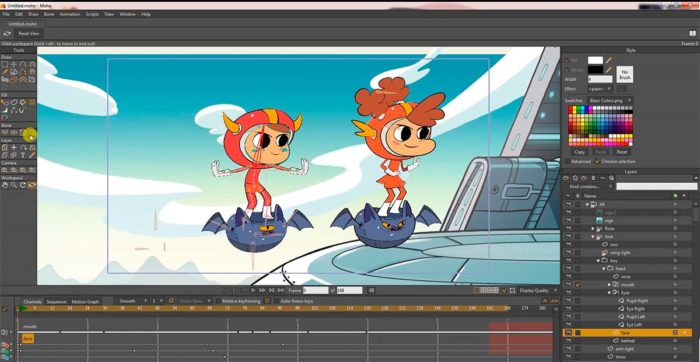Select the nose layer
700x362 pixels.
click(625, 277)
